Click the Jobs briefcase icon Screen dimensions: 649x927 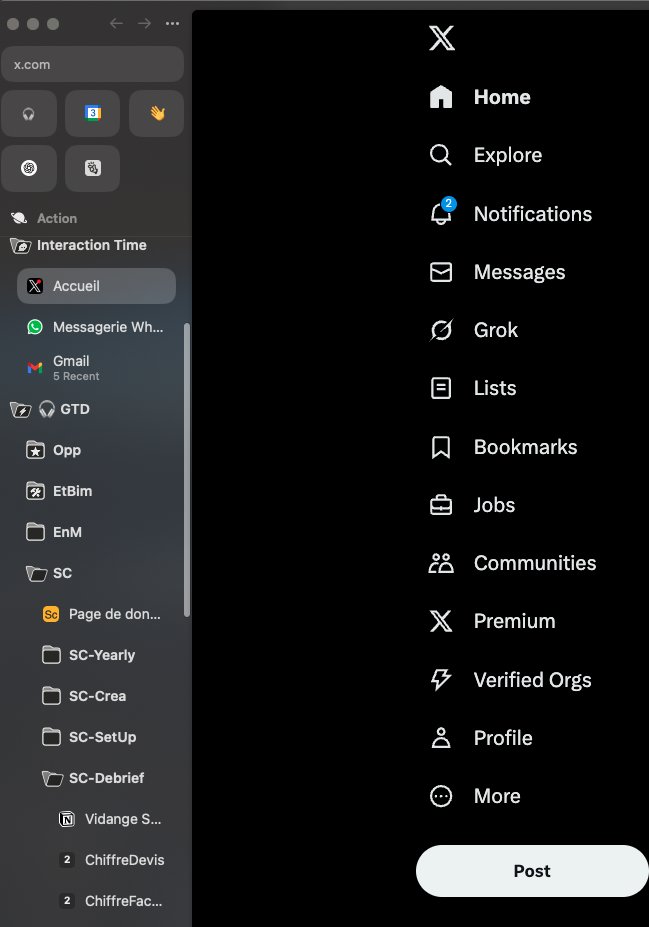click(x=441, y=505)
